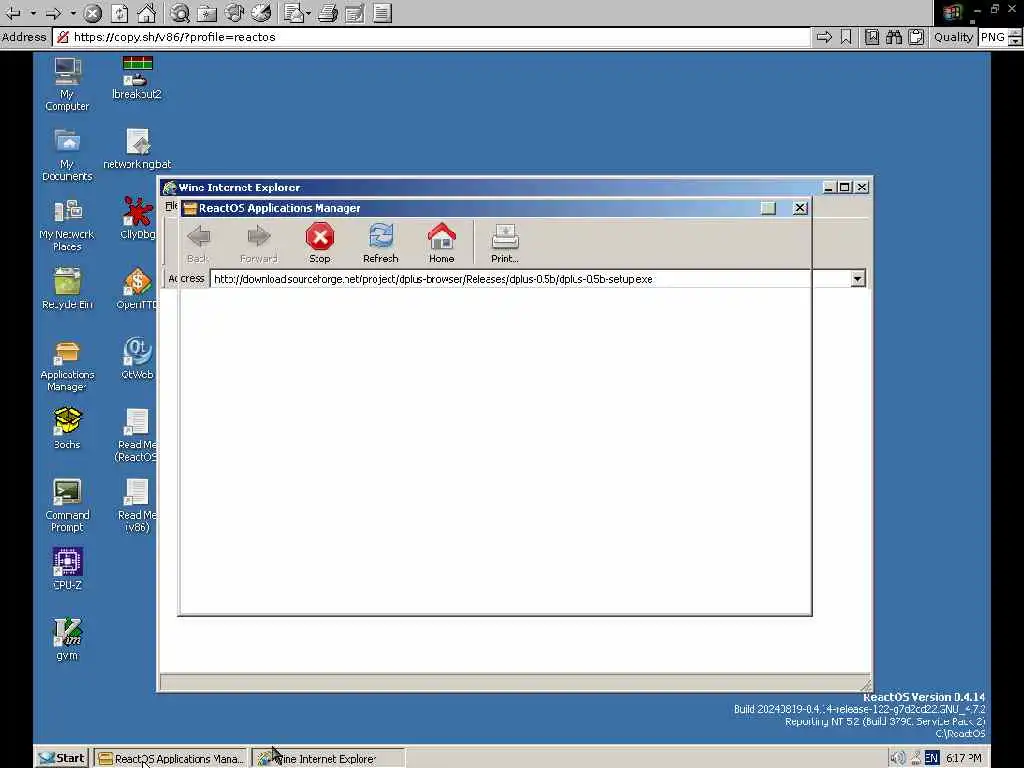The image size is (1024, 768).
Task: Click Refresh in Wine Internet Explorer toolbar
Action: [x=381, y=244]
